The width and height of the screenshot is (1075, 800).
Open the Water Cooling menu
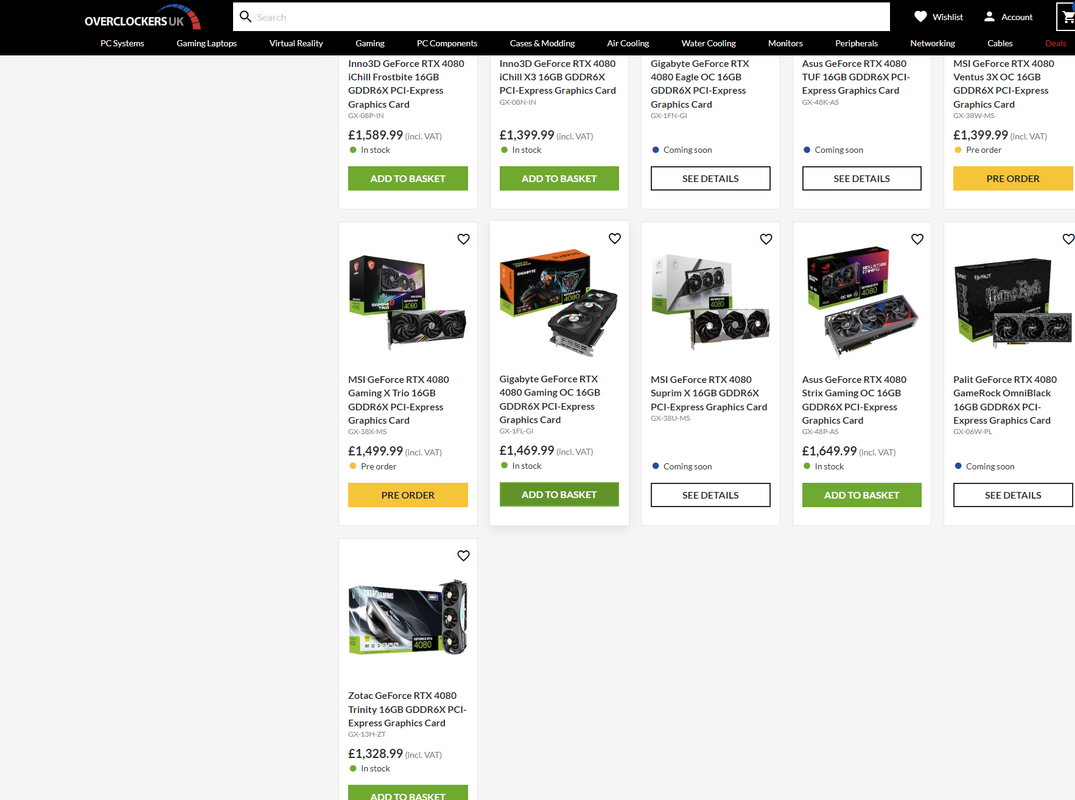pos(708,43)
